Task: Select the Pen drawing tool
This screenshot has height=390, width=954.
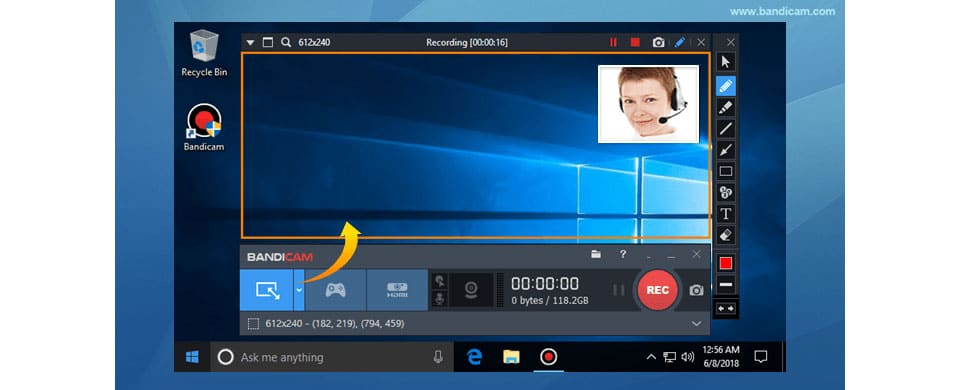Action: coord(726,86)
